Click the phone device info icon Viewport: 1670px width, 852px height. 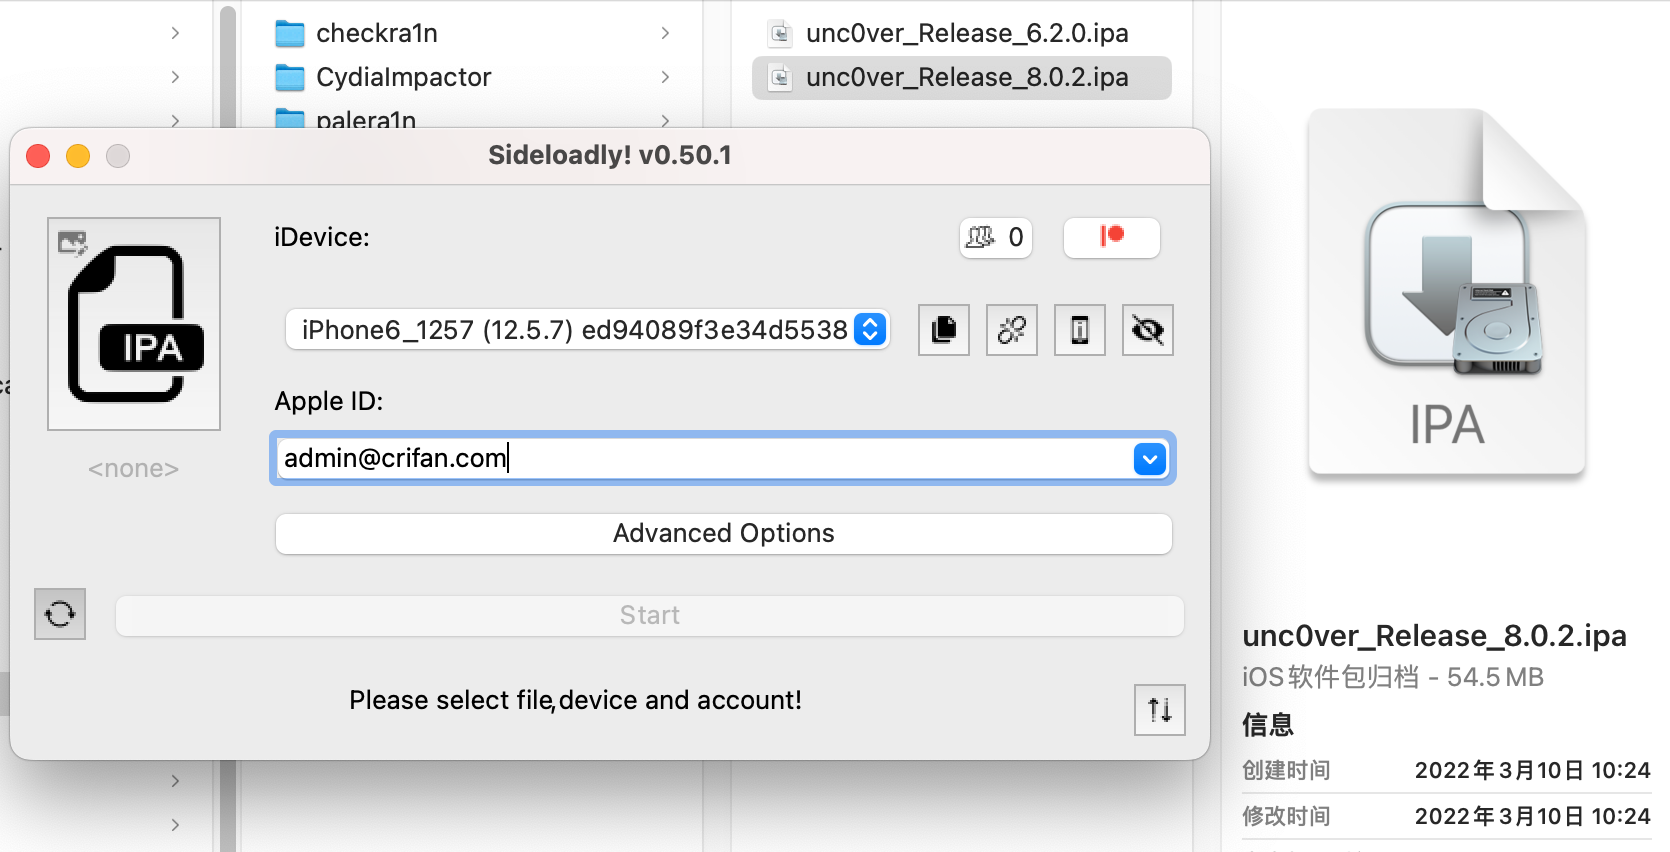click(x=1080, y=330)
